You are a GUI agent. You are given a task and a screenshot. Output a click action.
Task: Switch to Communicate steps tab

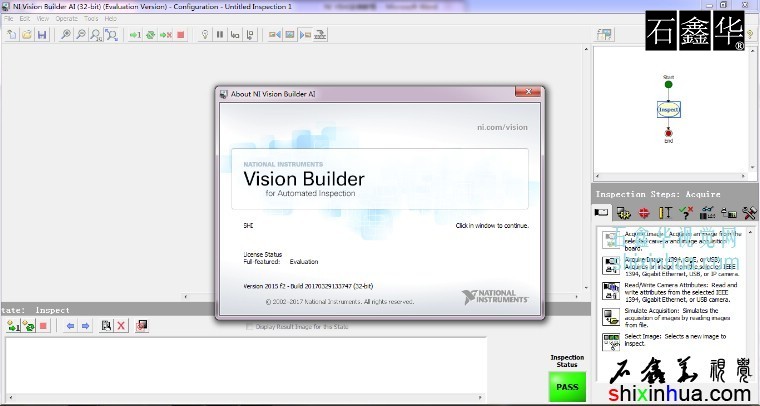(x=728, y=212)
